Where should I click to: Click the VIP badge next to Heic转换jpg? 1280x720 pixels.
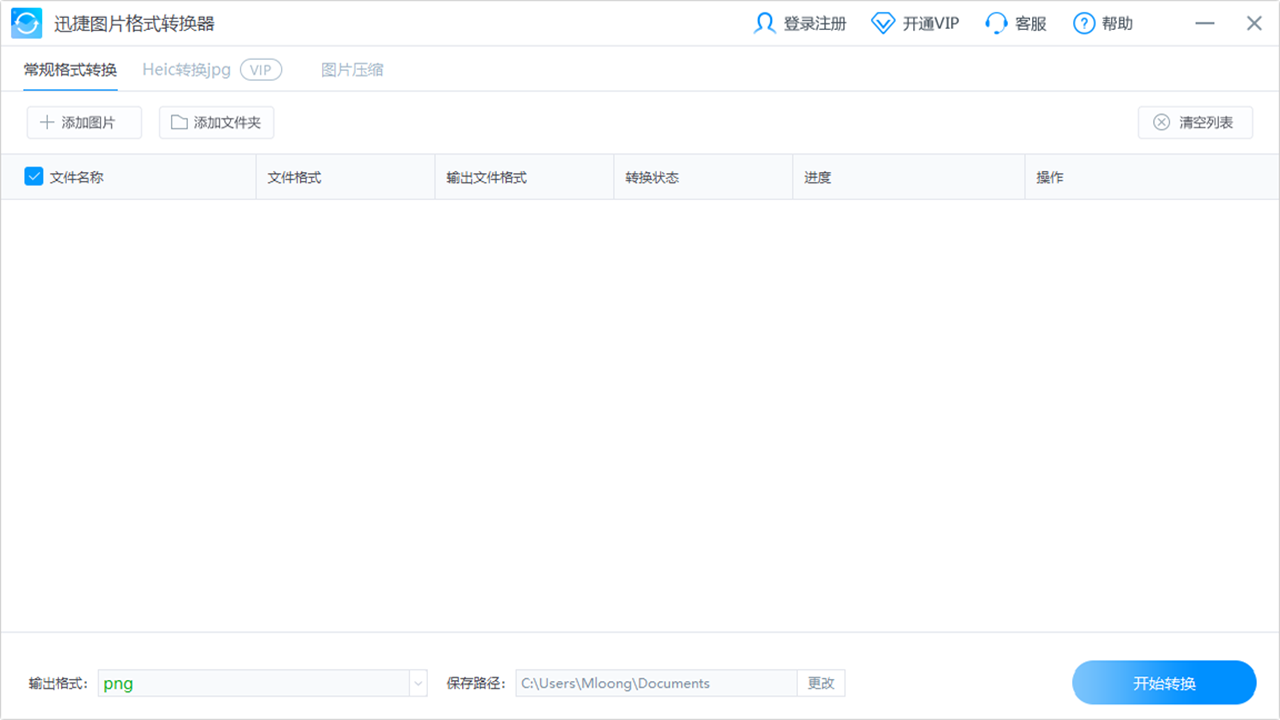click(261, 70)
